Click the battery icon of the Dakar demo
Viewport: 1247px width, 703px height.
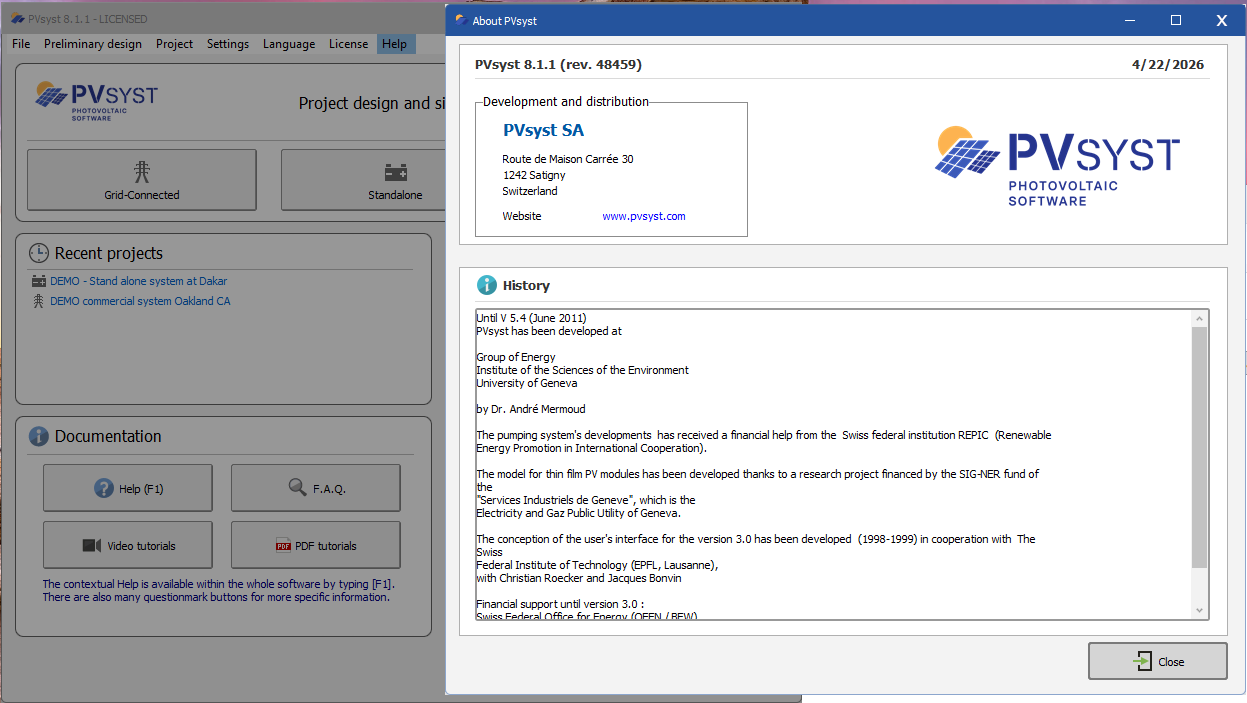coord(39,281)
